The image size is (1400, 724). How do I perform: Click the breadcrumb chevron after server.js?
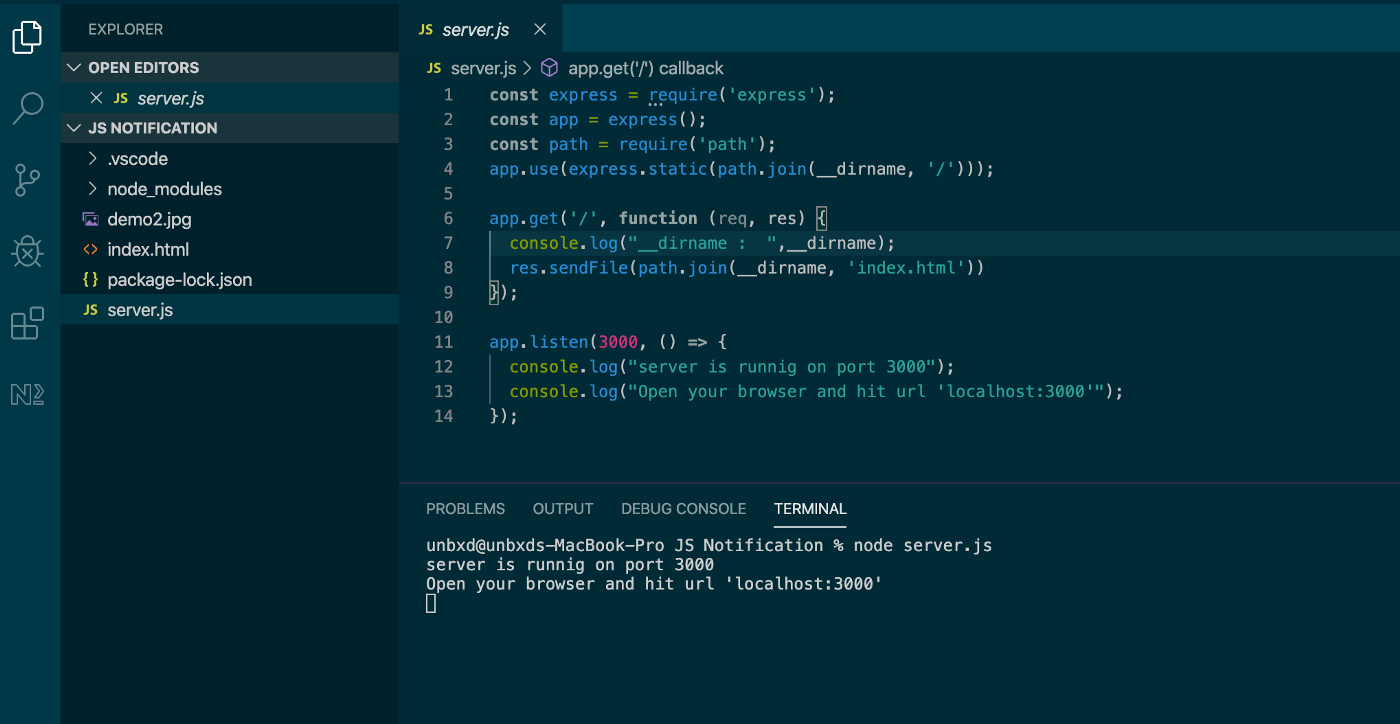[527, 68]
